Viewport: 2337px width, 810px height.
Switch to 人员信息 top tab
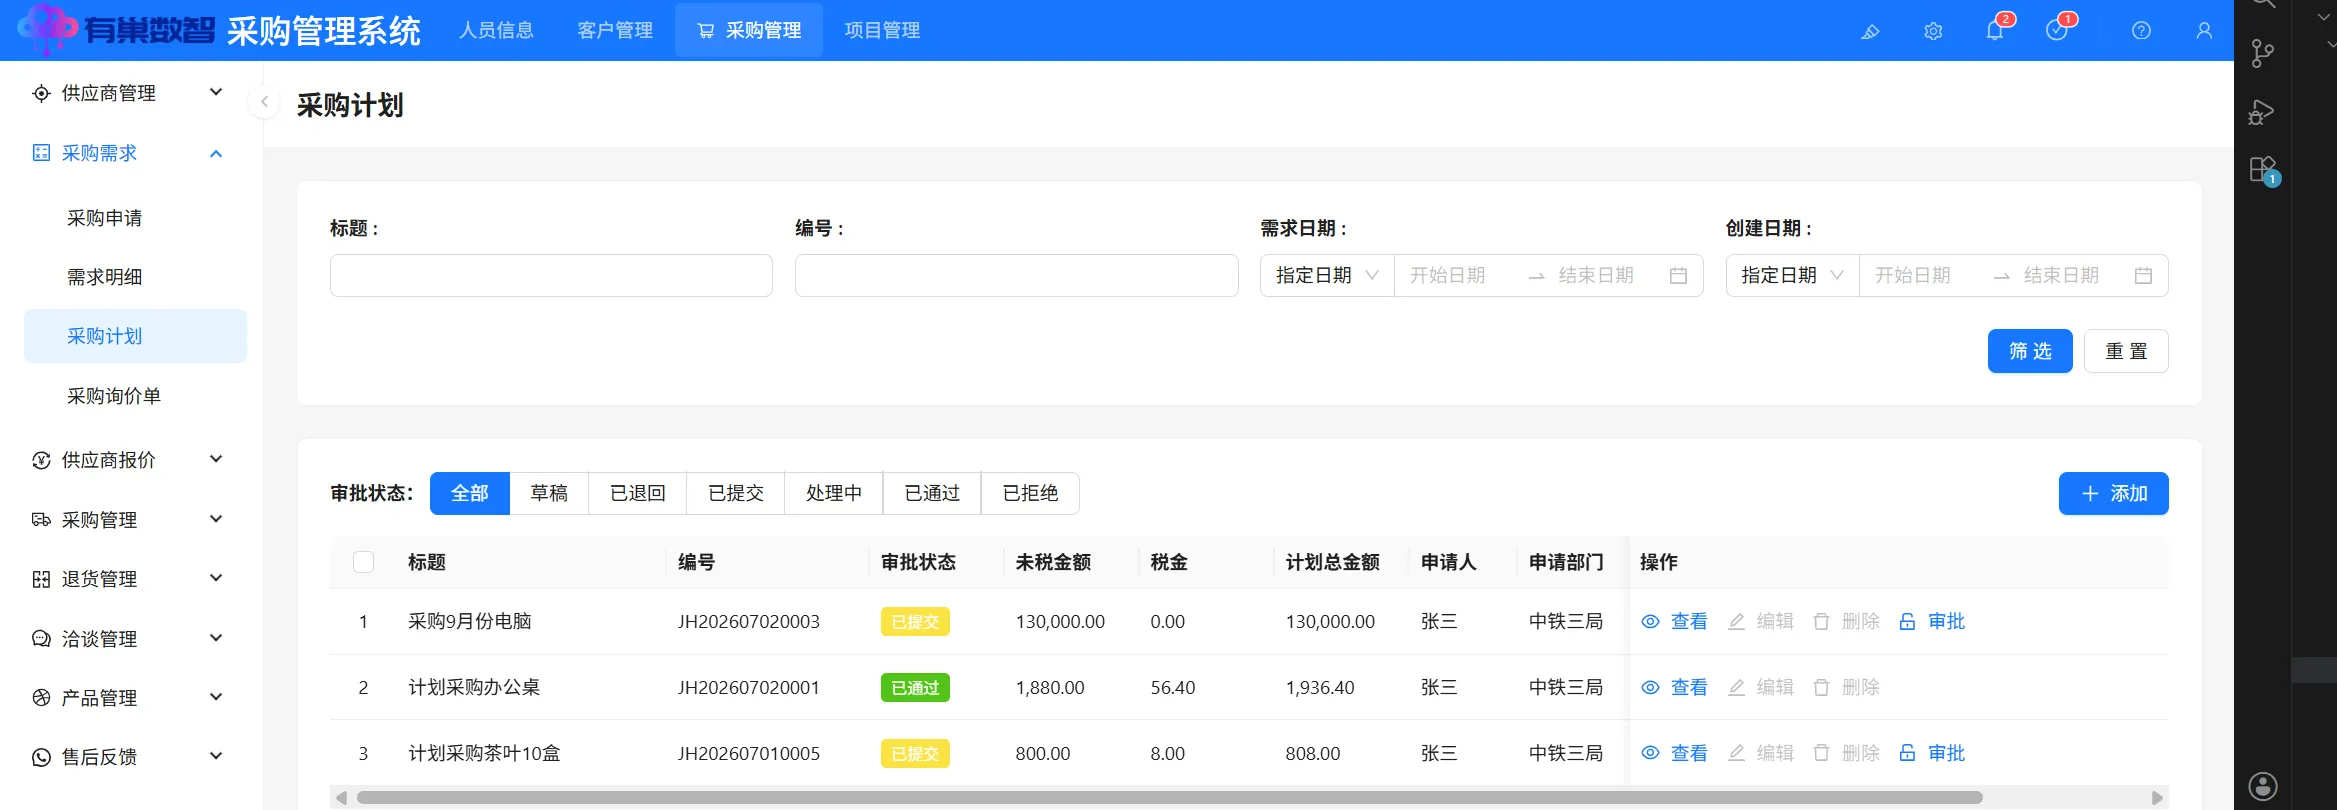point(497,31)
